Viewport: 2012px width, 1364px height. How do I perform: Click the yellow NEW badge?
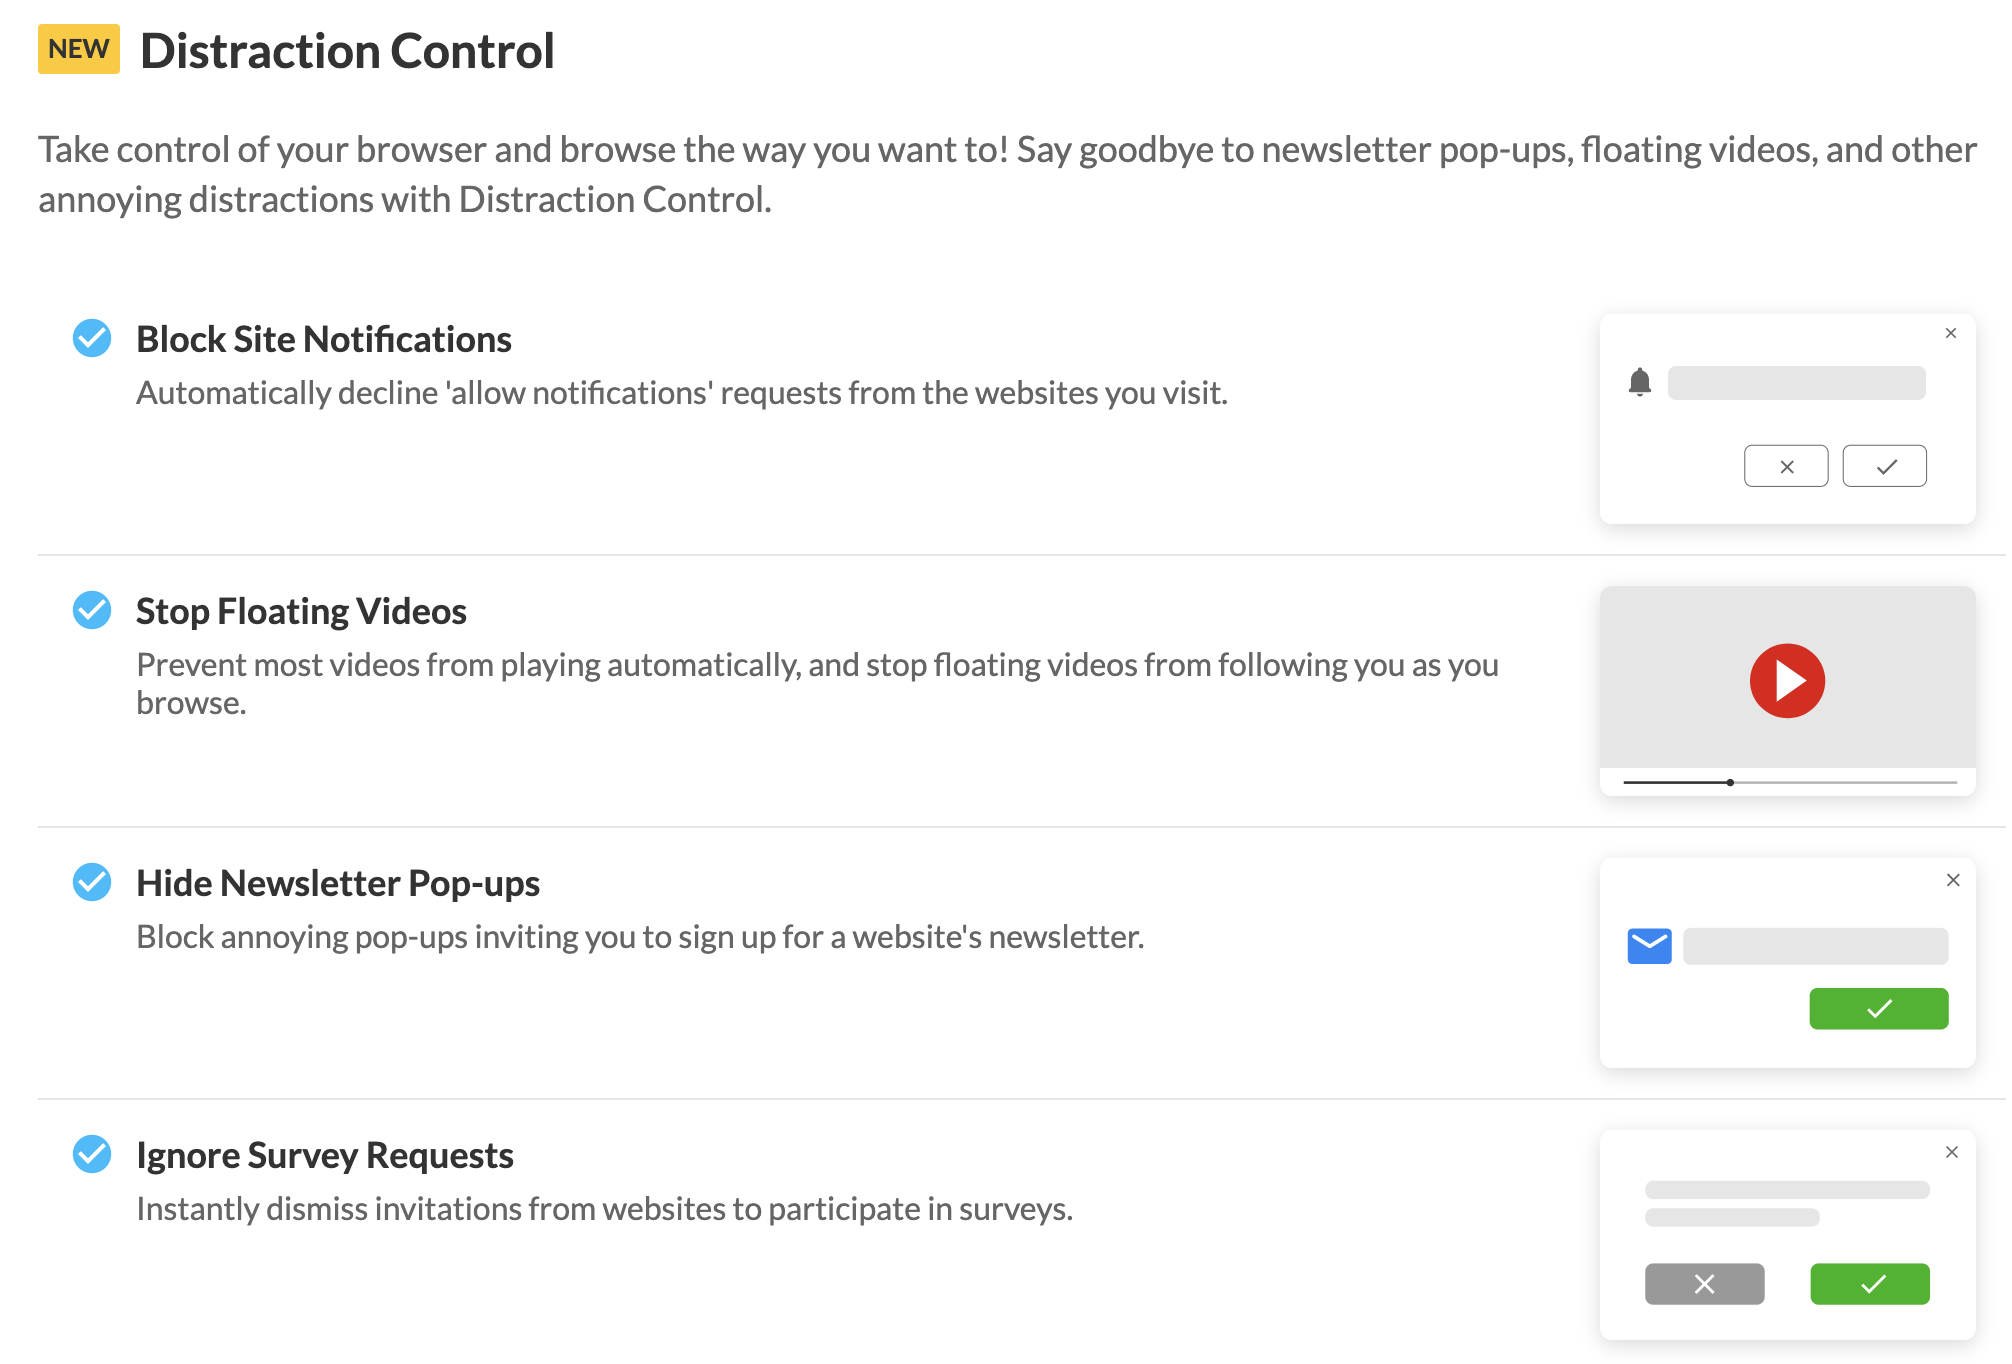(x=79, y=49)
